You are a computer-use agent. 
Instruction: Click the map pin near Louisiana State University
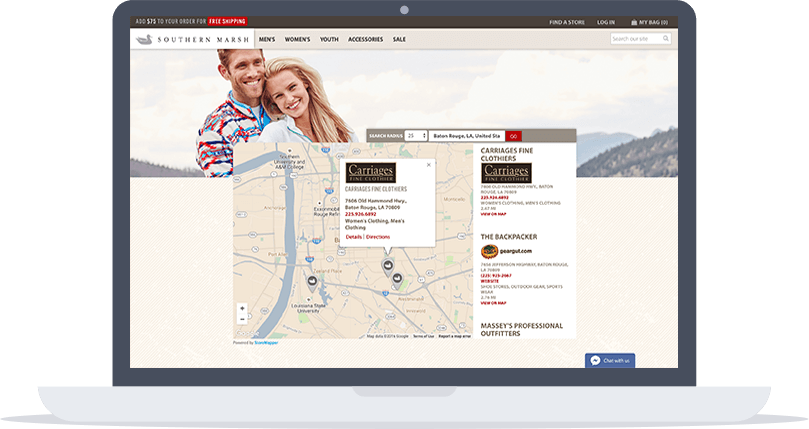click(311, 282)
